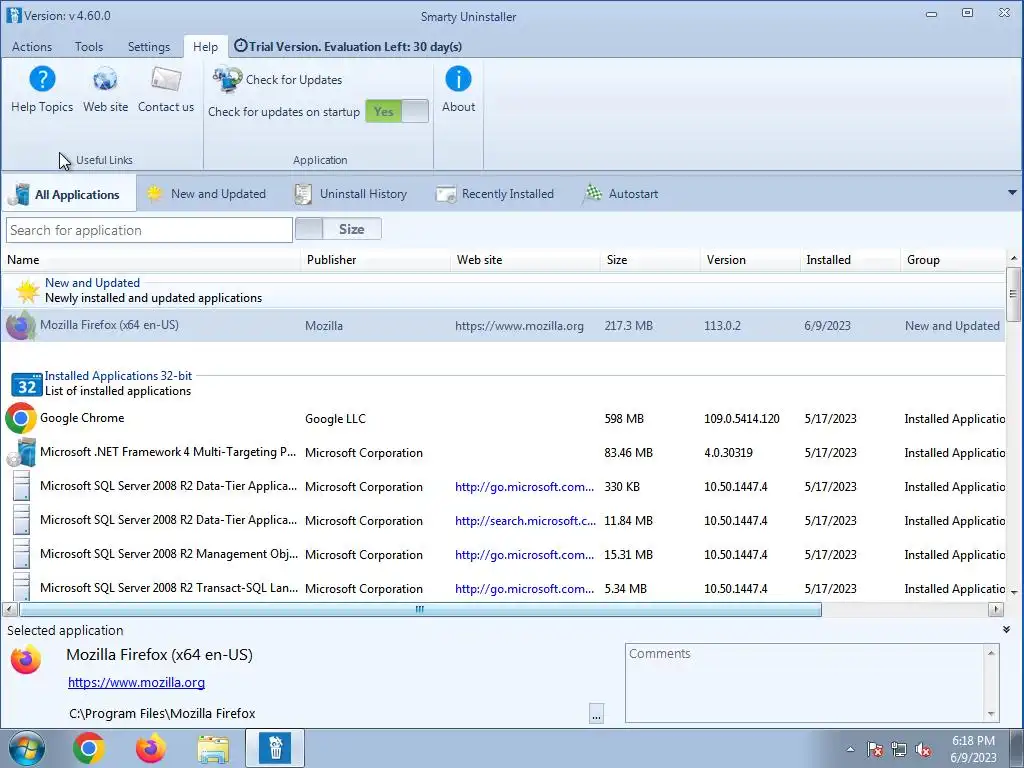Sort by the Web site column header

pyautogui.click(x=526, y=260)
